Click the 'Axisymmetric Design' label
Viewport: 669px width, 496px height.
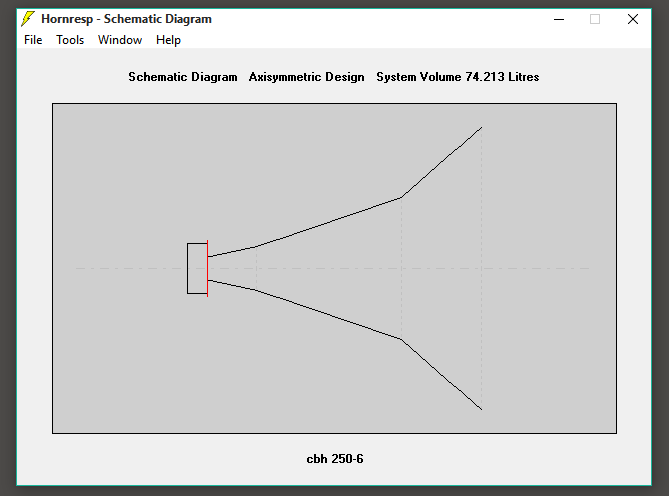coord(306,77)
